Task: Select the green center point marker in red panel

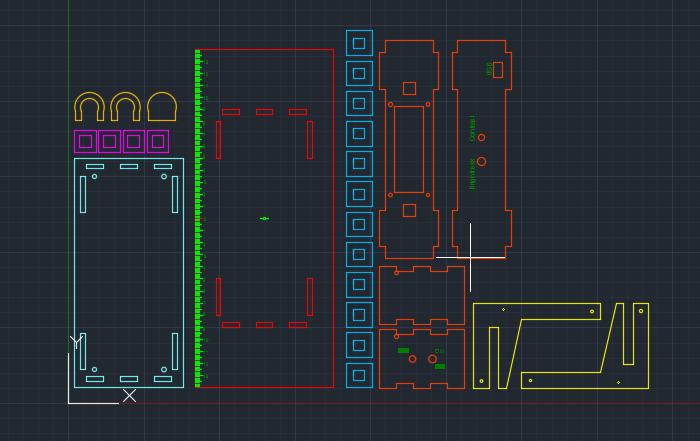Action: 264,218
